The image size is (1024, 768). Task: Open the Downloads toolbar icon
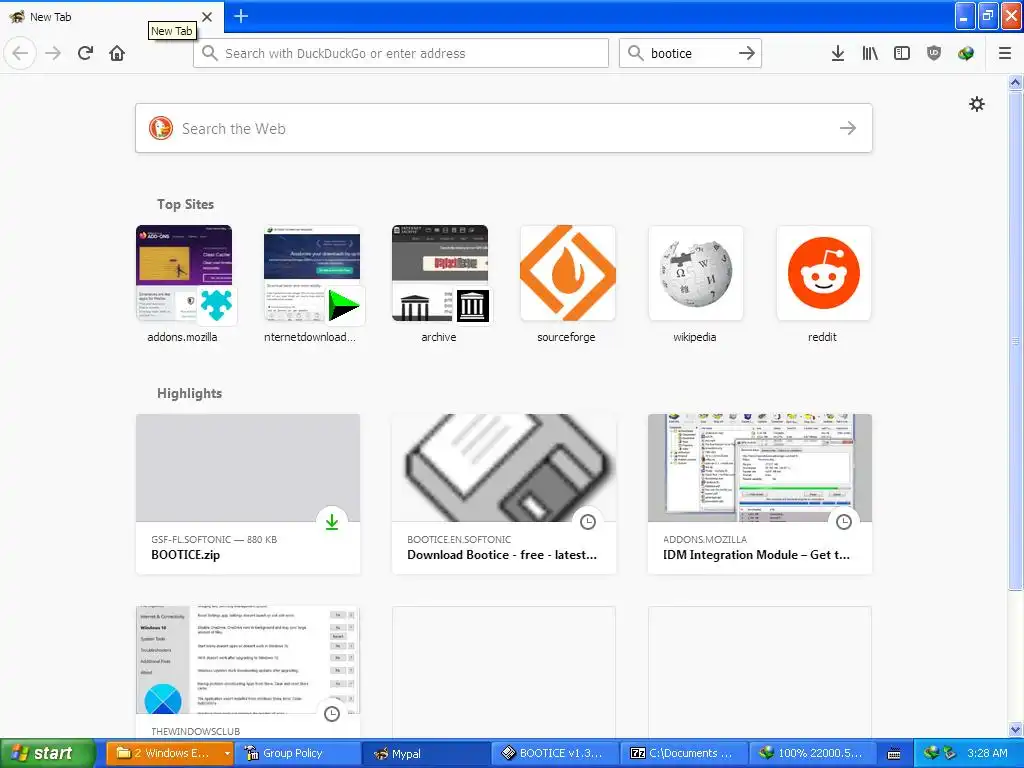838,54
